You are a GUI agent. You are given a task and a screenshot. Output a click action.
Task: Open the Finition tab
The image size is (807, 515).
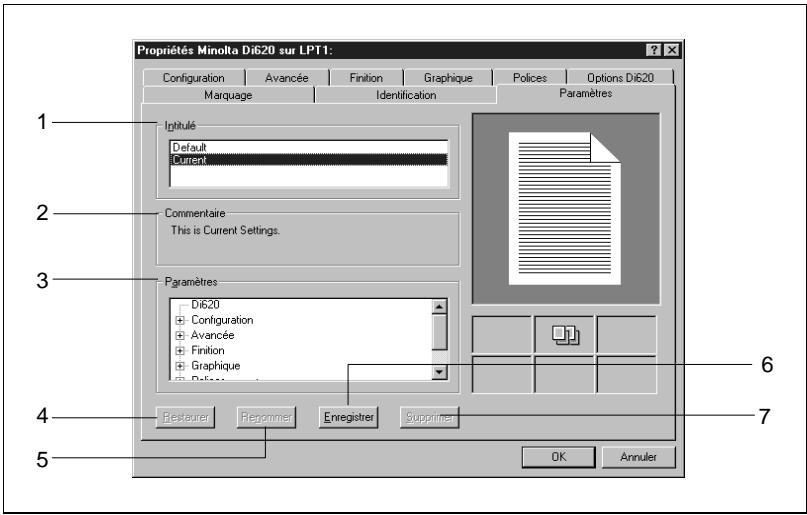pyautogui.click(x=366, y=78)
